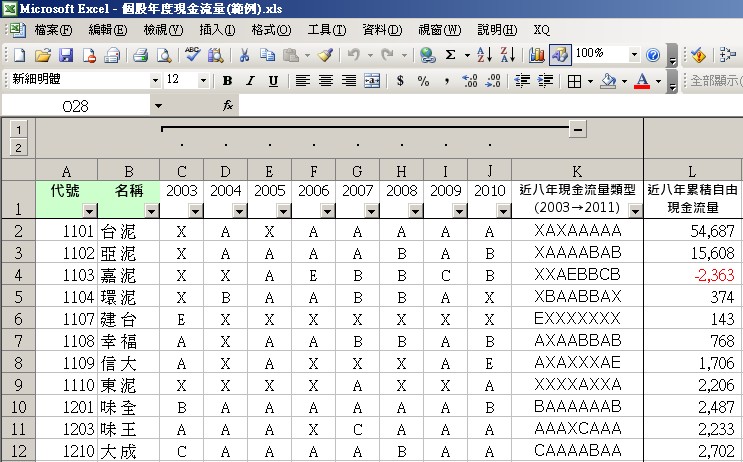743x462 pixels.
Task: Open the 格式(O) menu
Action: (x=271, y=30)
